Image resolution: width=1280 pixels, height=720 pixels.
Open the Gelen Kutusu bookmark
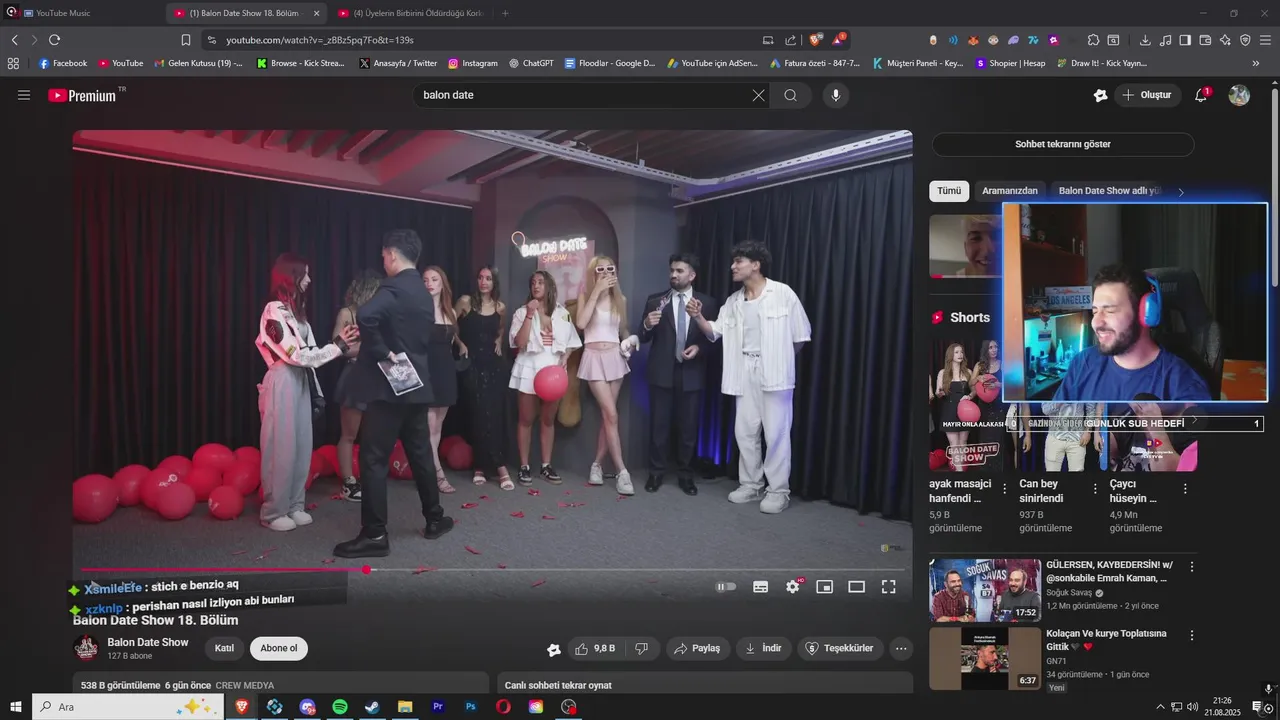pyautogui.click(x=199, y=63)
